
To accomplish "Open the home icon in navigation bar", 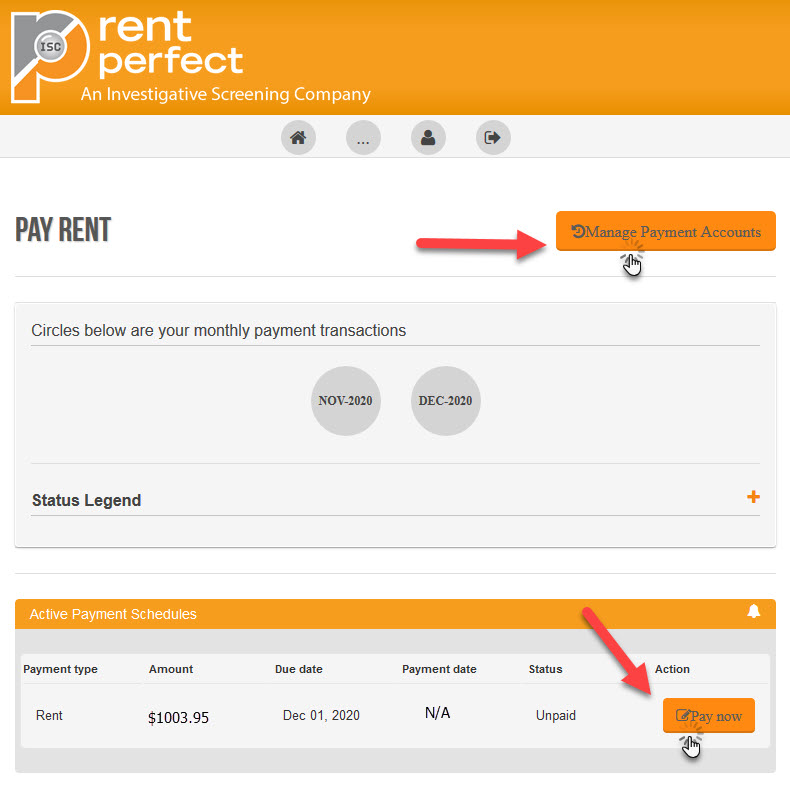I will pos(298,138).
